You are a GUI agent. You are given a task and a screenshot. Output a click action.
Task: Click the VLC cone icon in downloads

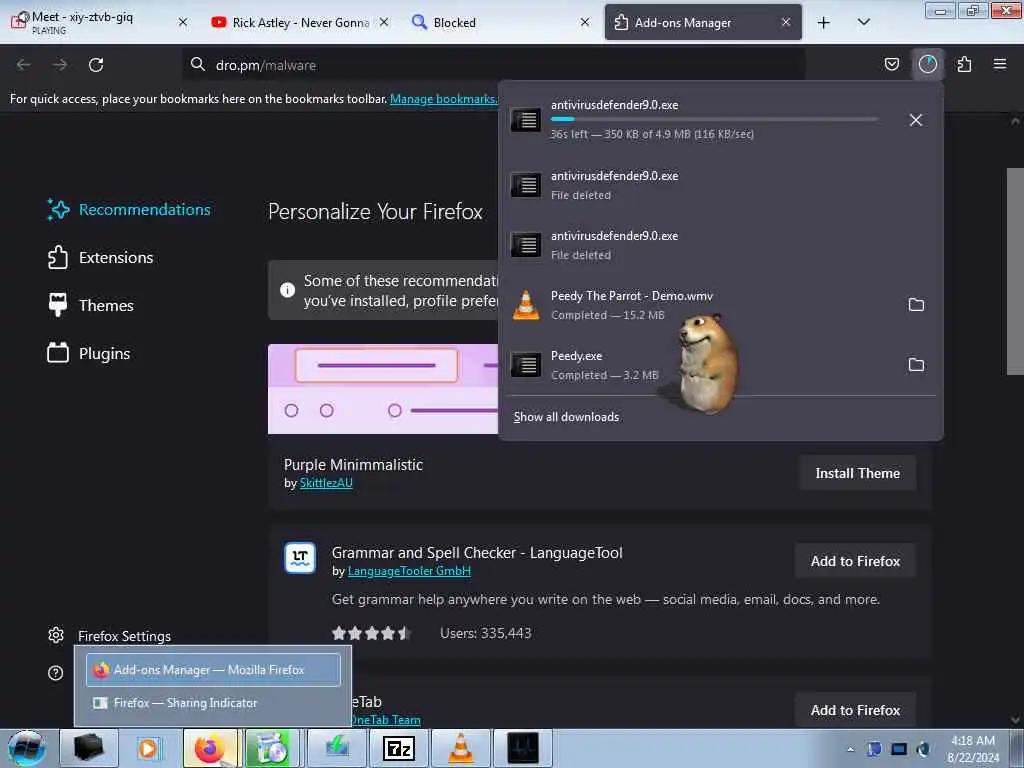(526, 305)
